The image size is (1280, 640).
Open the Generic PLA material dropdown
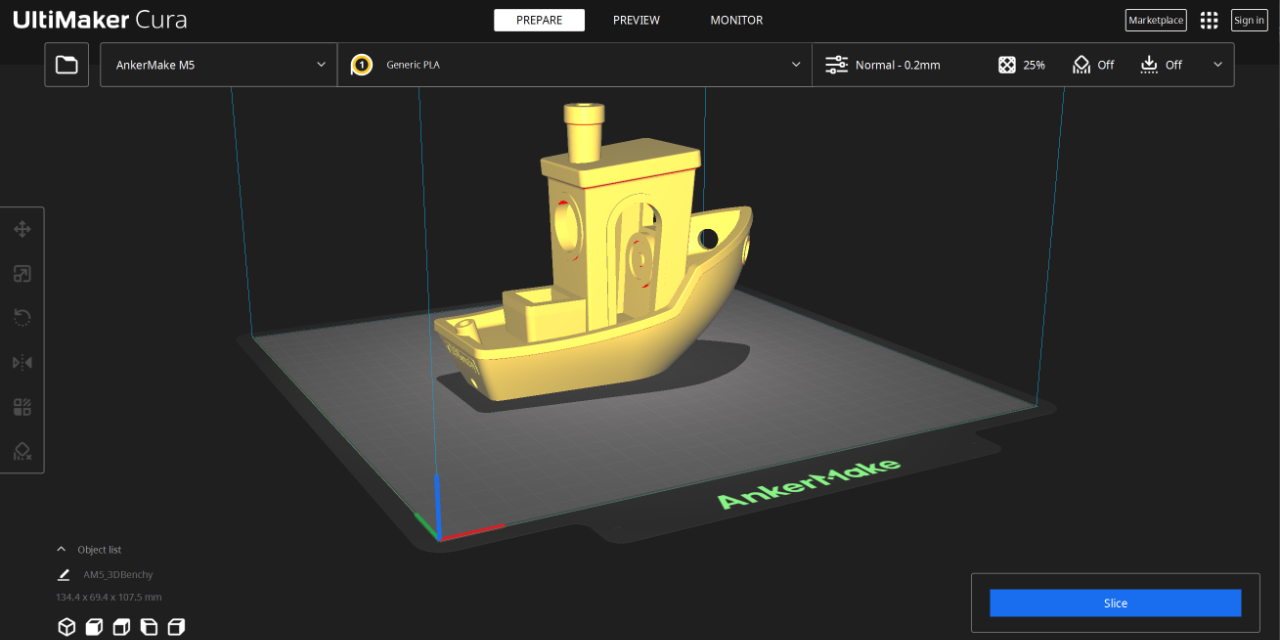[575, 64]
